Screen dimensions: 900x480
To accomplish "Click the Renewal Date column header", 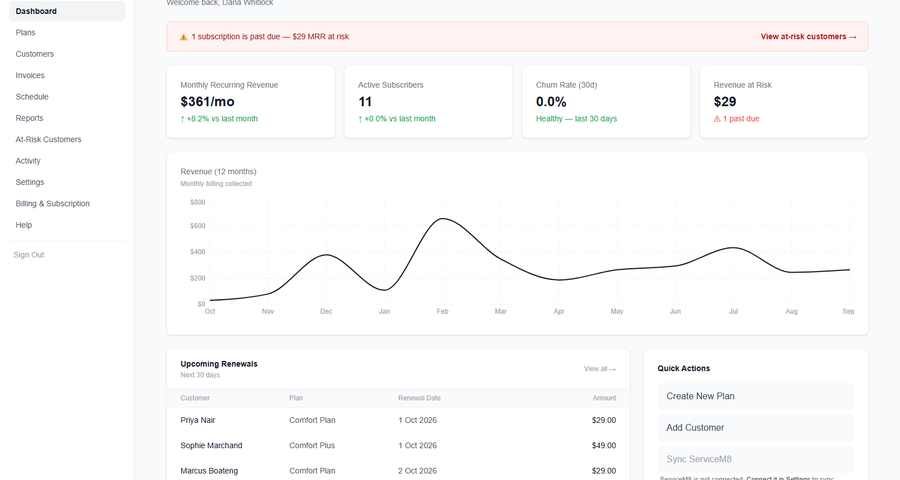I will click(x=420, y=398).
